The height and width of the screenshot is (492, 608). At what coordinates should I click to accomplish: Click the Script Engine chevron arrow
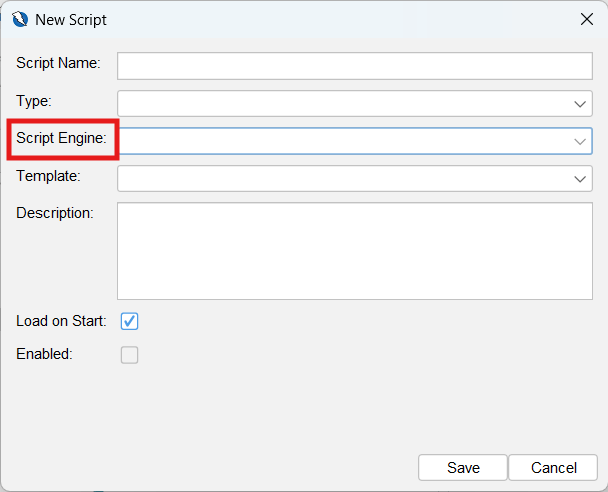[x=580, y=141]
